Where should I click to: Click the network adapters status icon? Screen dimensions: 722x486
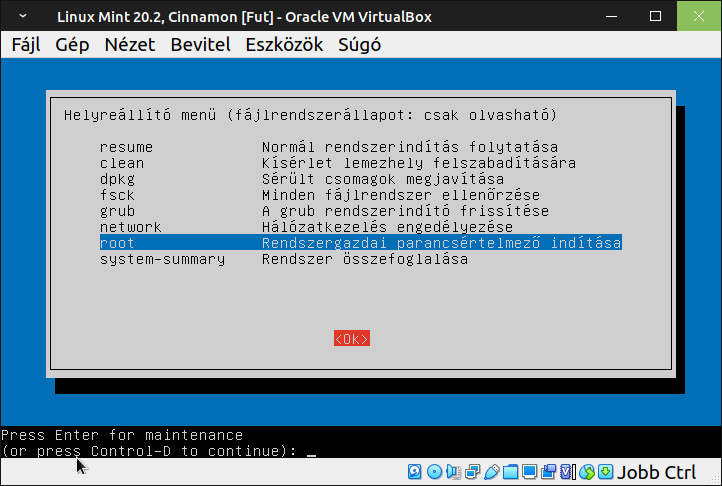point(472,472)
